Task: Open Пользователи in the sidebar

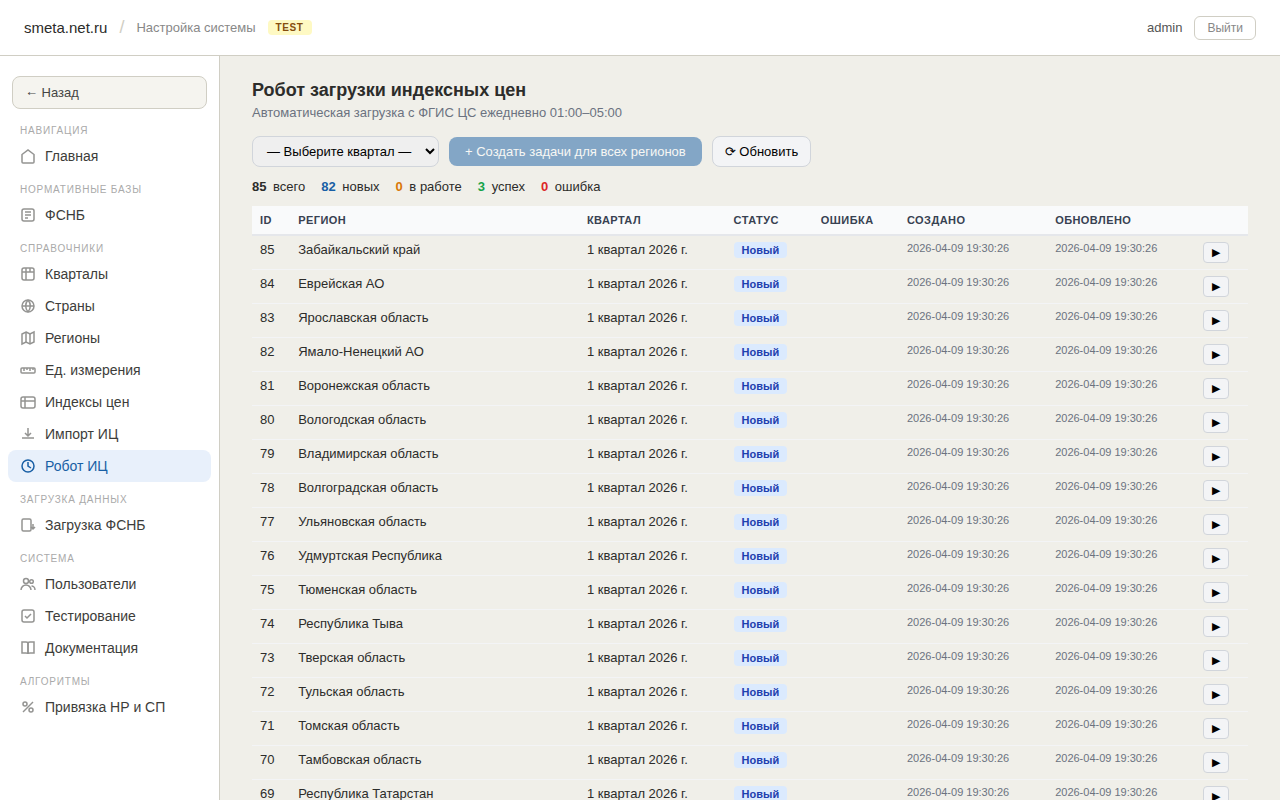Action: [90, 584]
